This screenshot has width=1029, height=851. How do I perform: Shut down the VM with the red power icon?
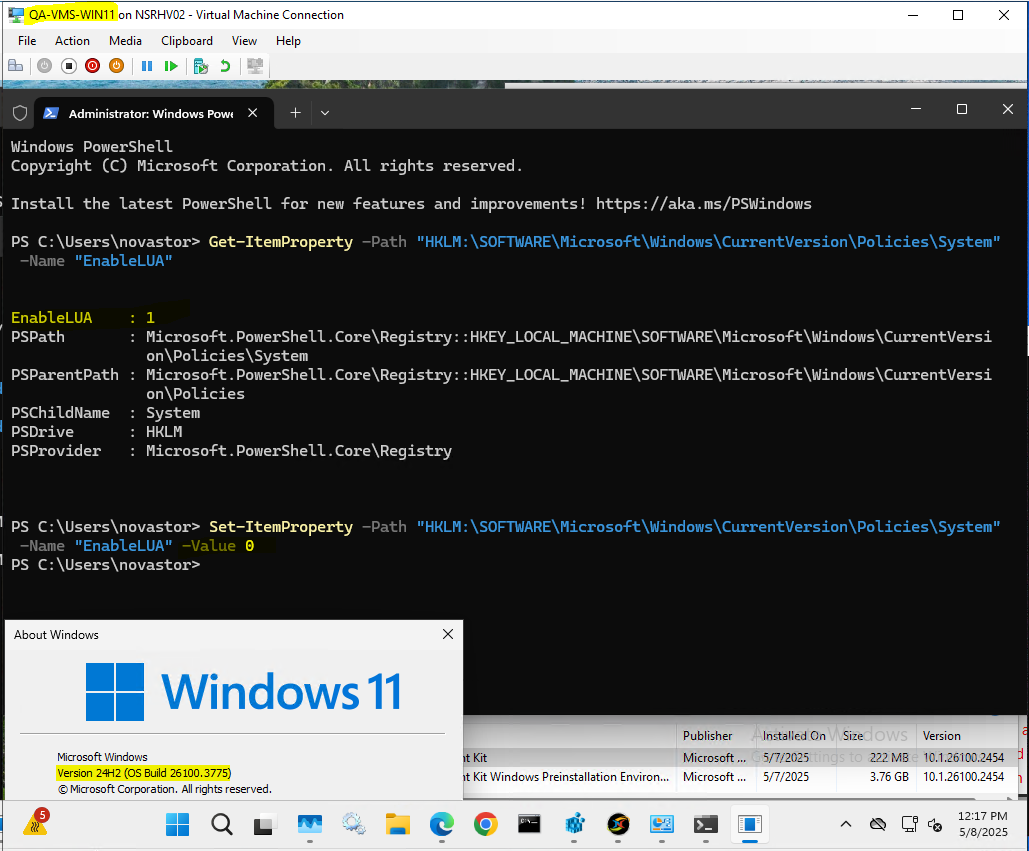point(93,66)
